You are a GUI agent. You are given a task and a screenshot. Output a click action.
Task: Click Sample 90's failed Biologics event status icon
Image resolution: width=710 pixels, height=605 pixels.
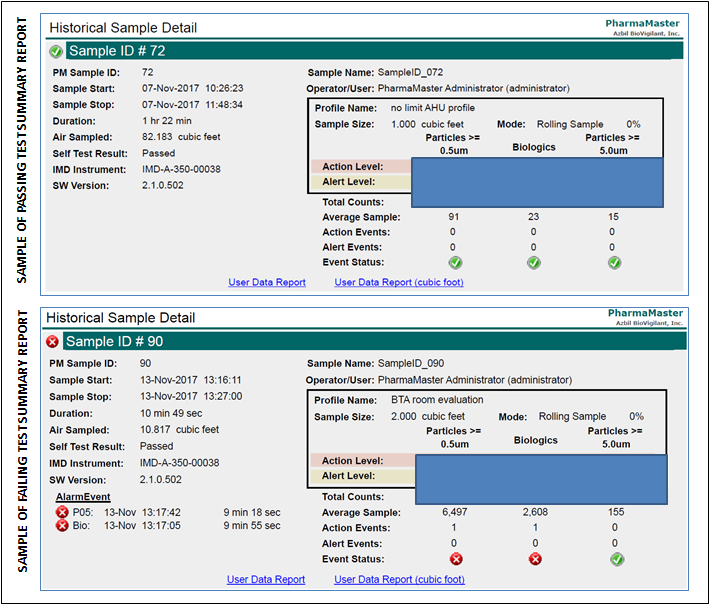tap(534, 559)
